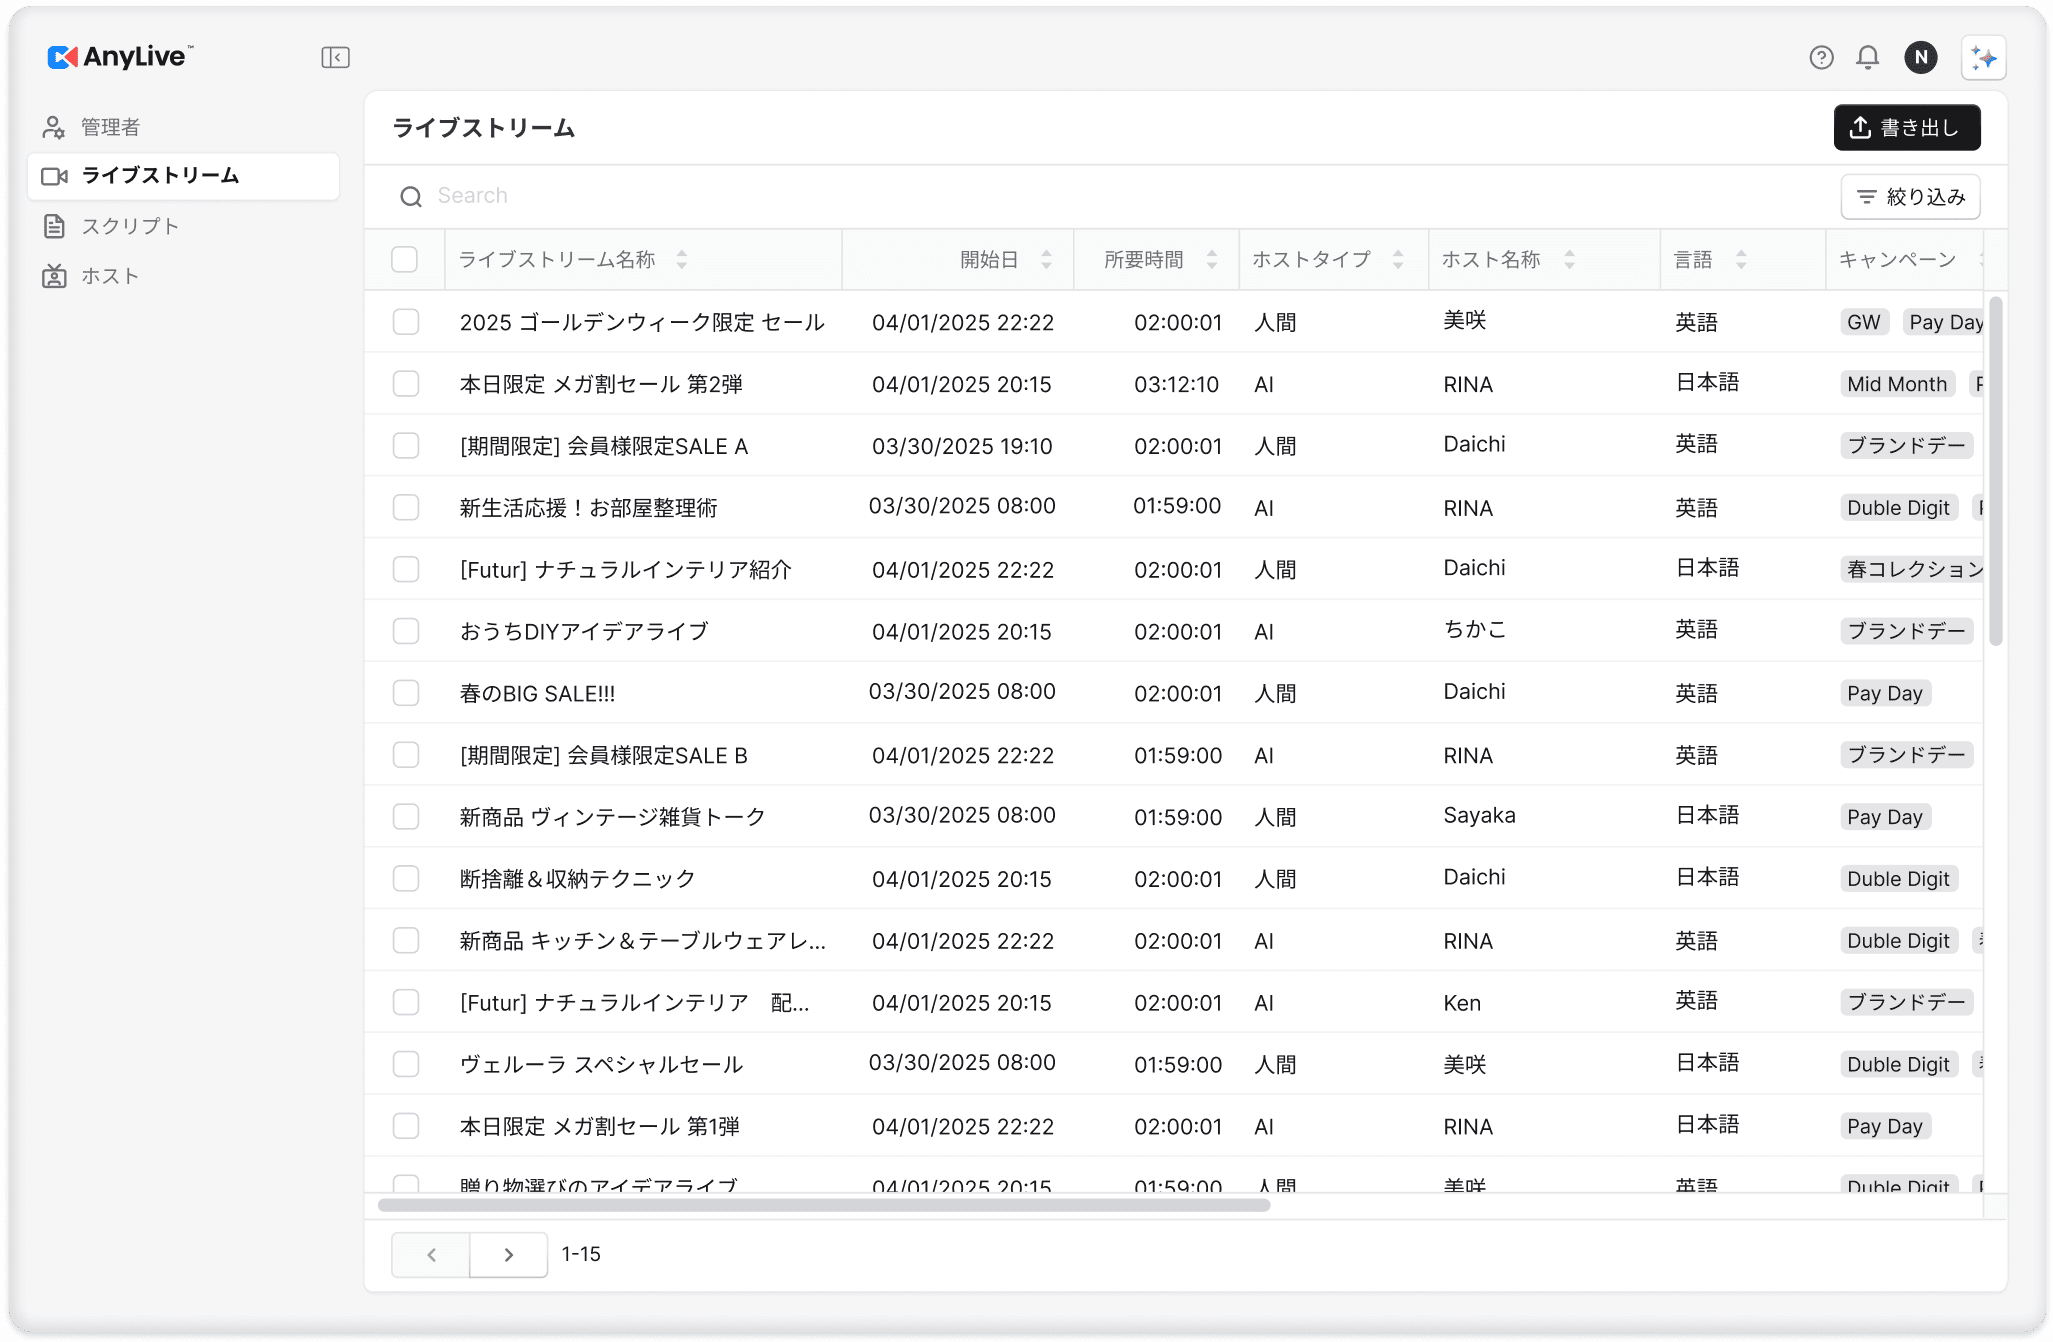This screenshot has width=2053, height=1342.
Task: Go to the next page arrow
Action: (x=508, y=1254)
